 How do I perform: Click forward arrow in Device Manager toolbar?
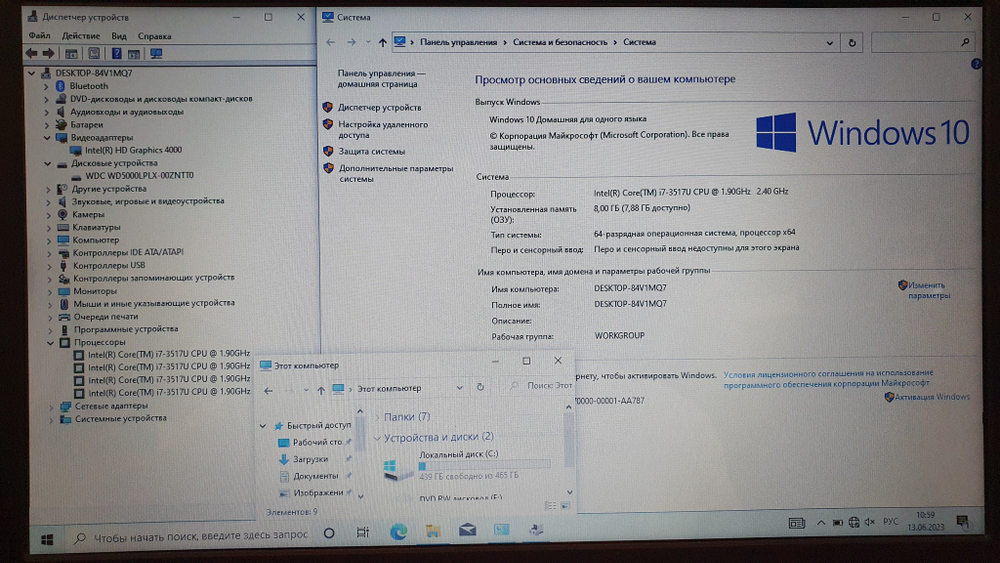click(48, 54)
